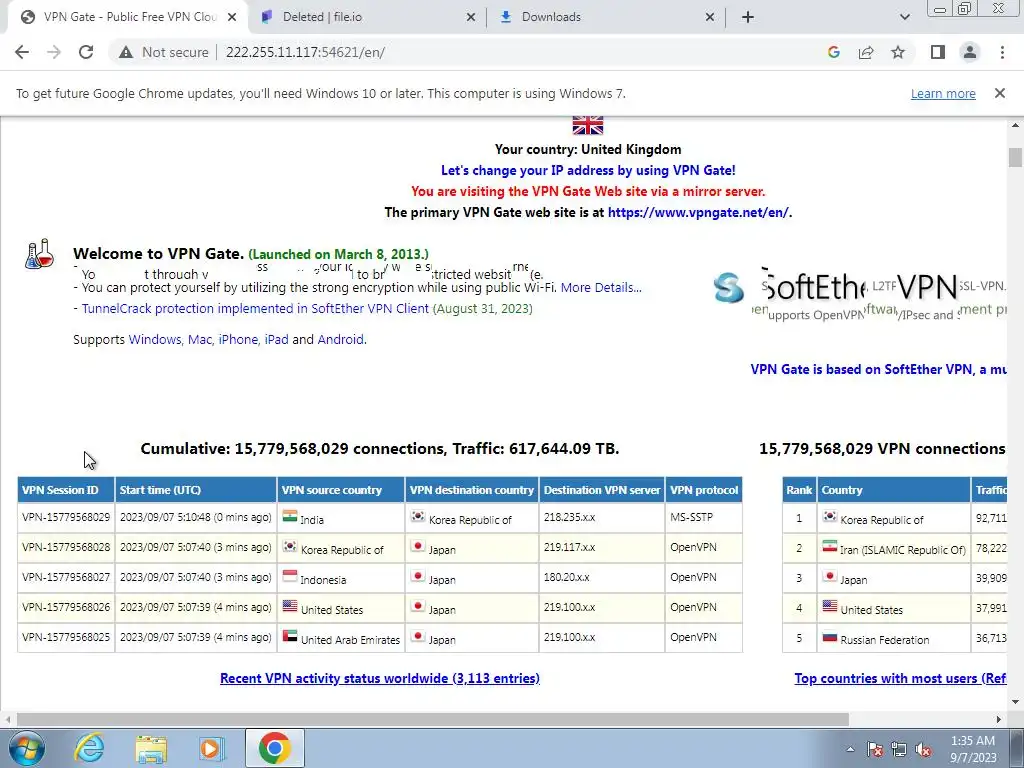Click the horizontal scrollbar right arrow

pyautogui.click(x=999, y=720)
